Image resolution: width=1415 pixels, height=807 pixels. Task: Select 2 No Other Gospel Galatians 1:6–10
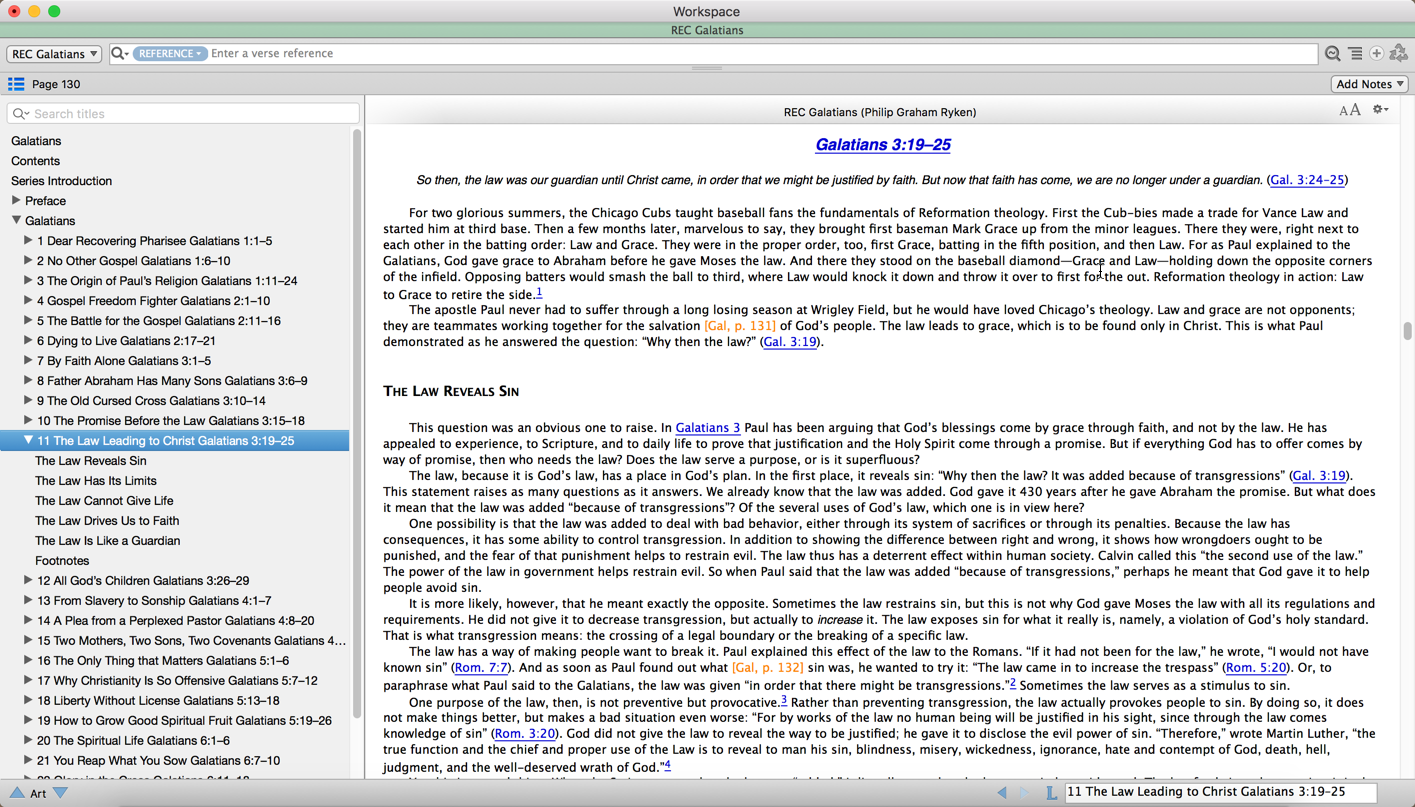(133, 261)
